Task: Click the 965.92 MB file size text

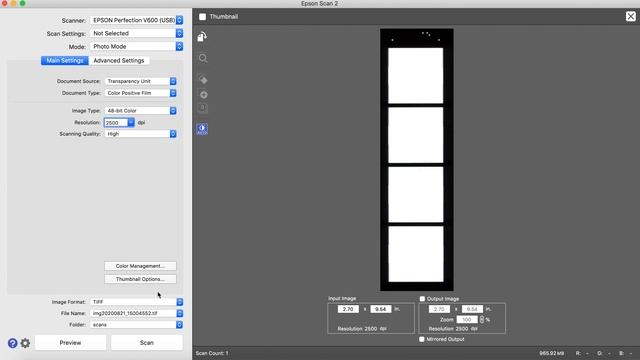Action: click(551, 353)
